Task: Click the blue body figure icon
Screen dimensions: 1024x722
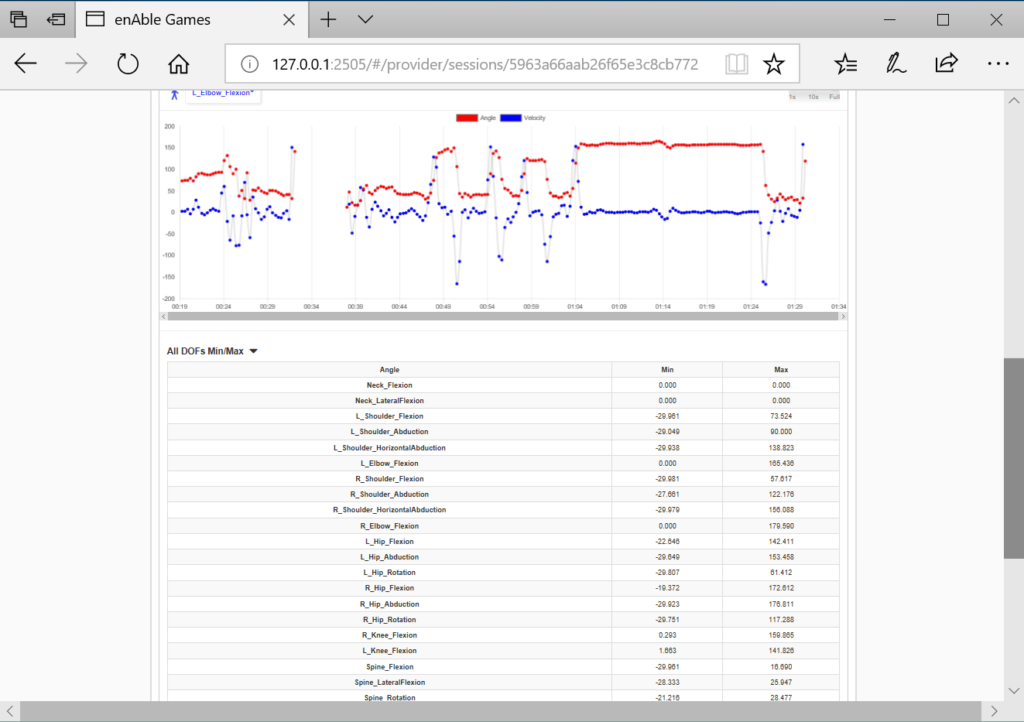Action: click(174, 95)
